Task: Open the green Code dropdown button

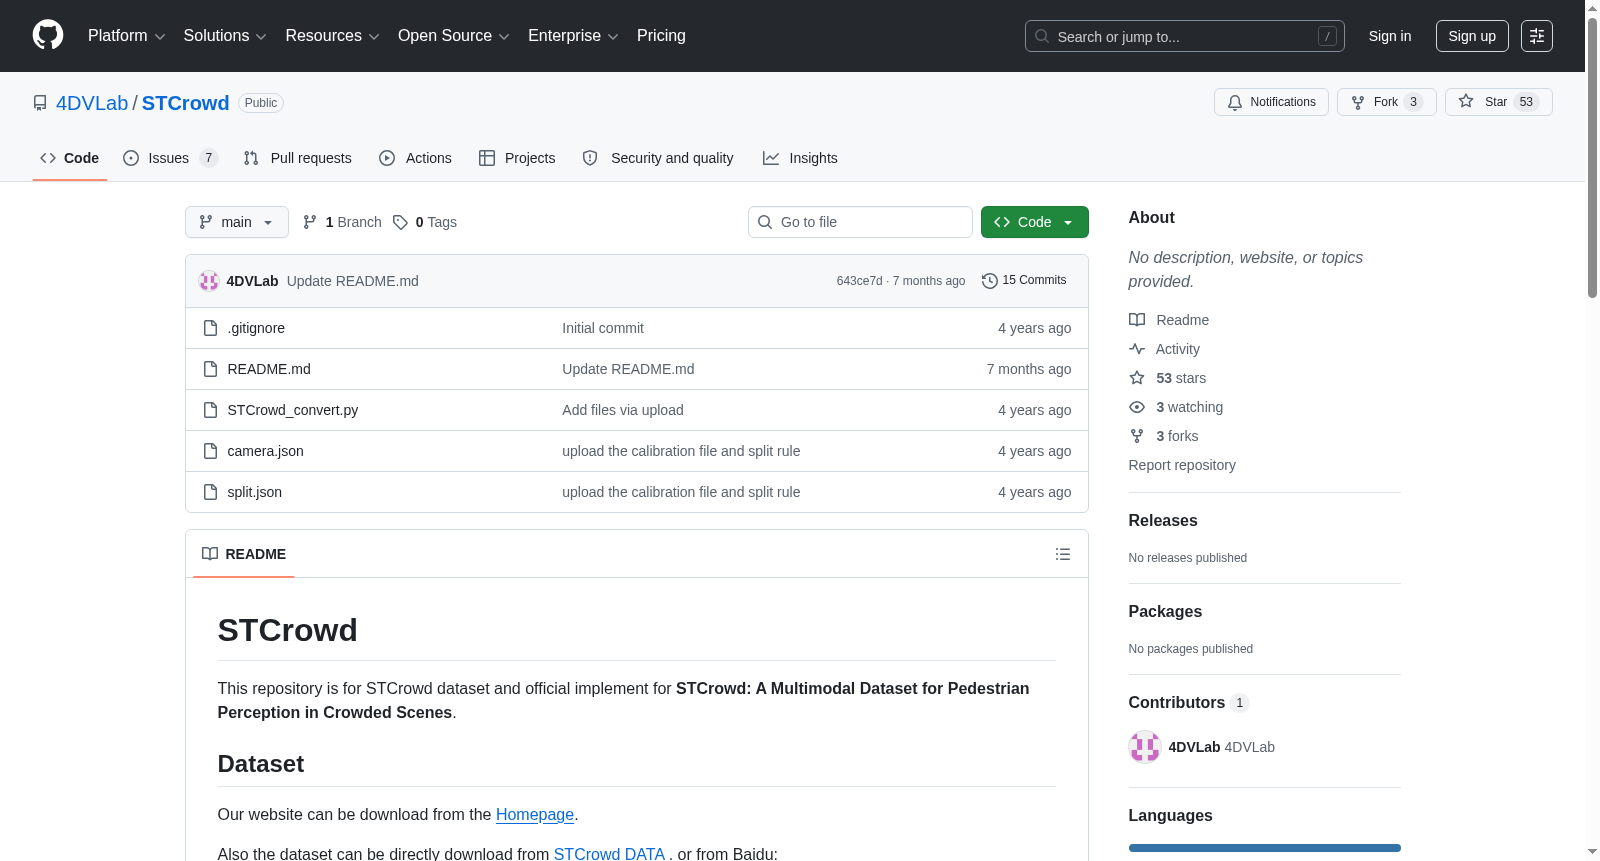Action: (1035, 222)
